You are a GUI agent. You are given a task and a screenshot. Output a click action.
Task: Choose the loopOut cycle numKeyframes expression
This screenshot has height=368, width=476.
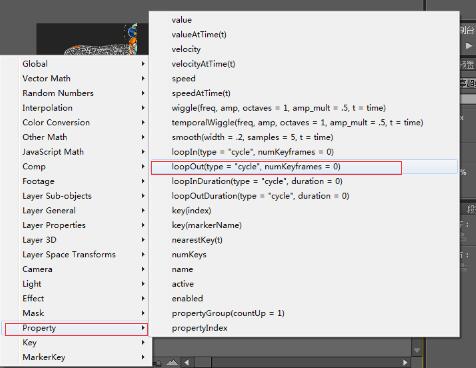(304, 167)
